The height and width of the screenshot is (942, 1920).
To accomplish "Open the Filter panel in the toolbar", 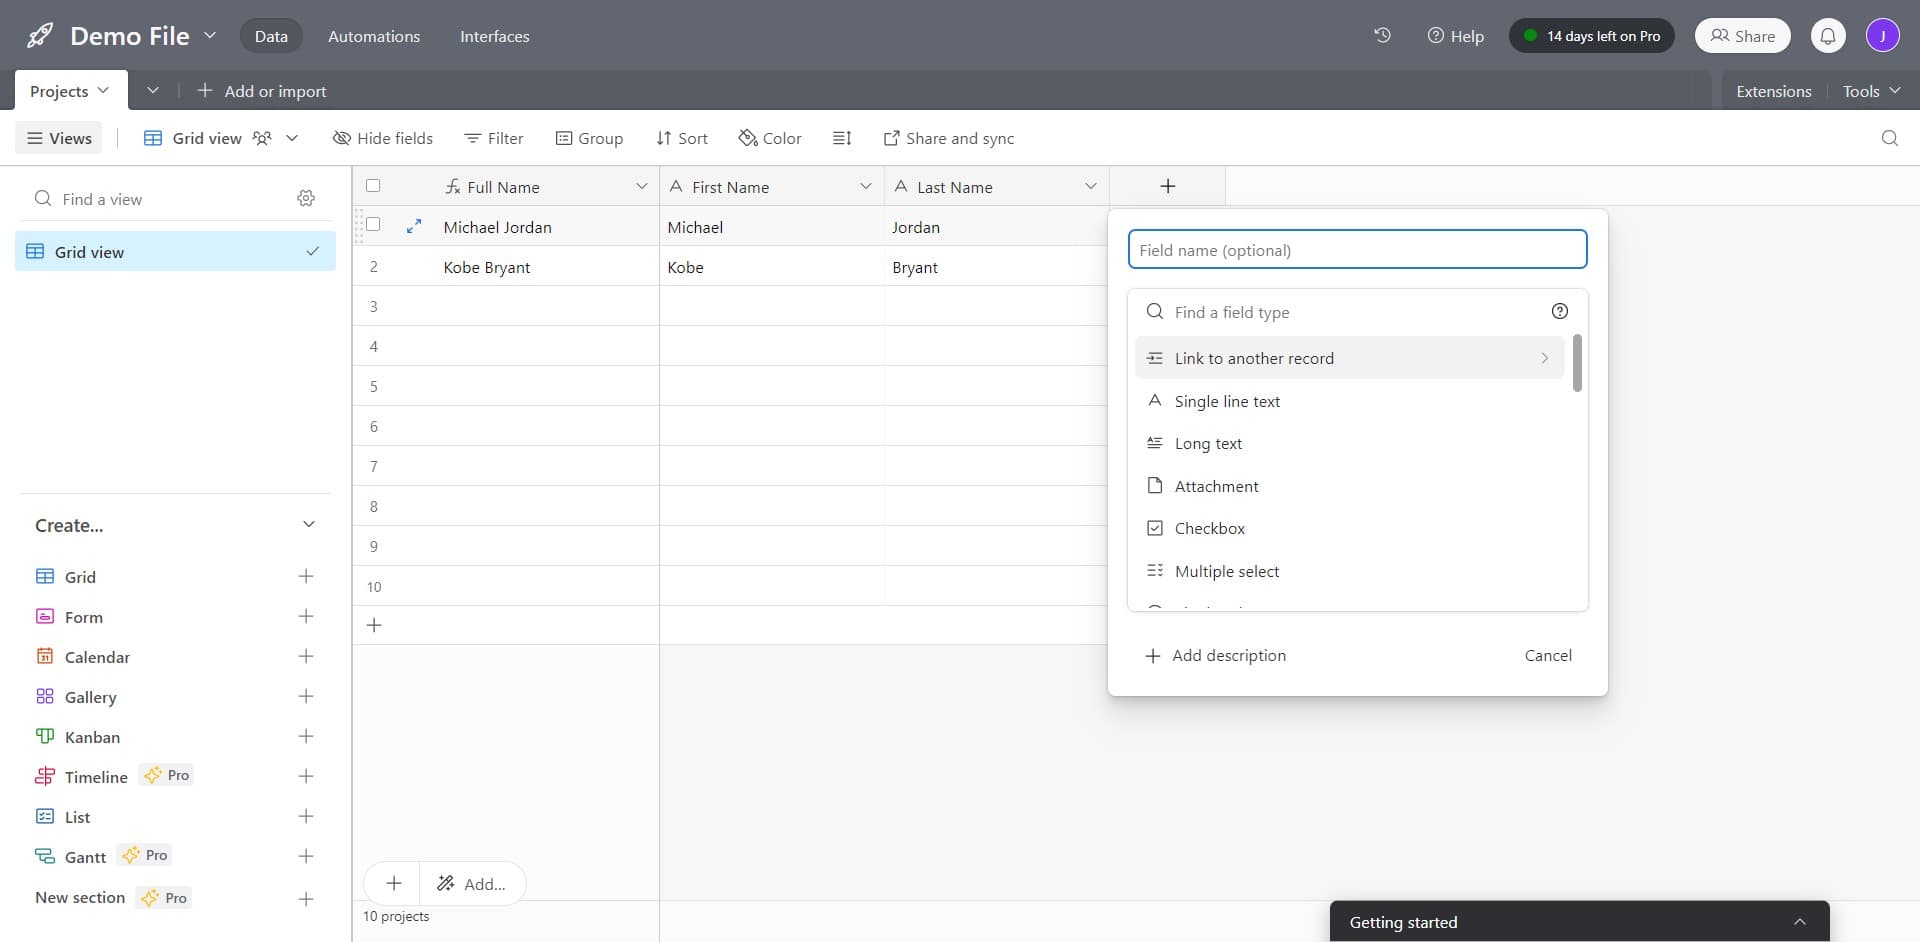I will [x=494, y=138].
